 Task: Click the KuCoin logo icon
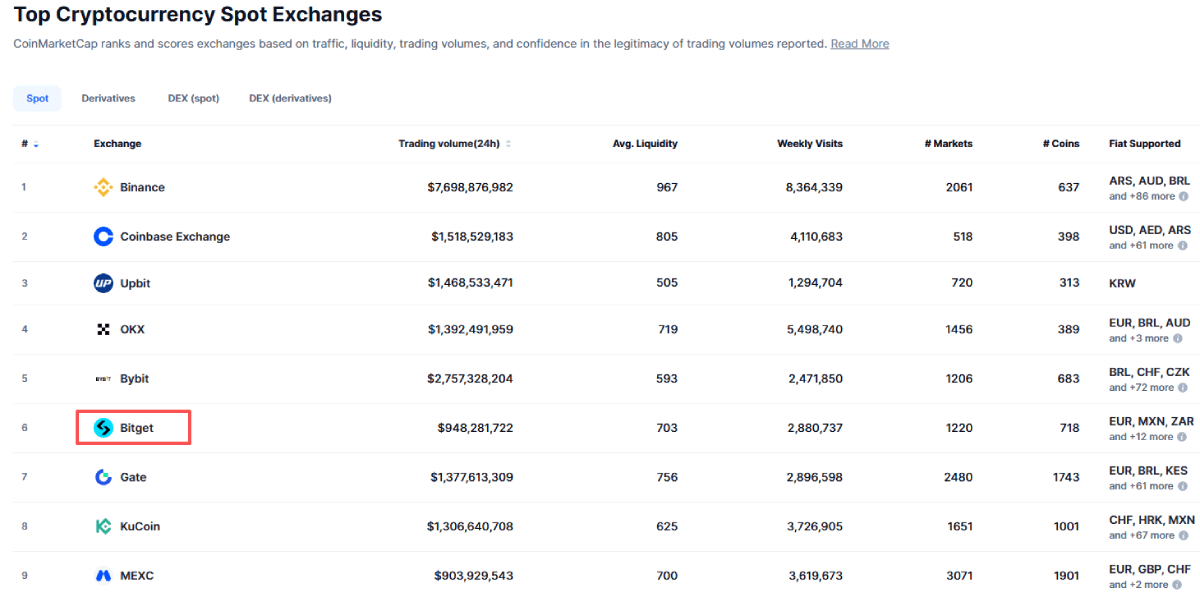103,526
